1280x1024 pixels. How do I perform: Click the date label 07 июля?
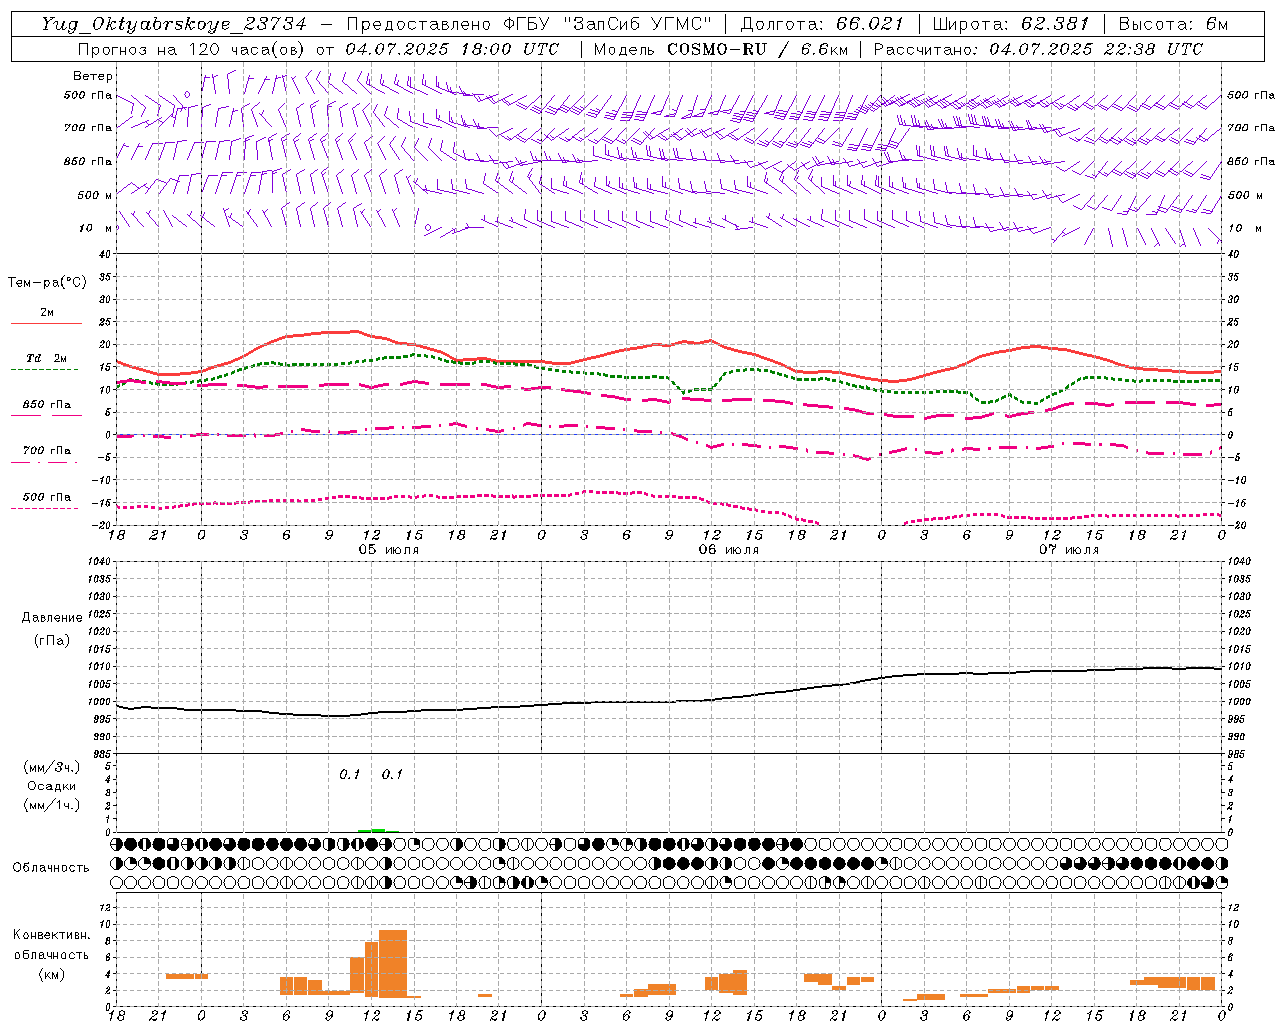click(x=1068, y=549)
